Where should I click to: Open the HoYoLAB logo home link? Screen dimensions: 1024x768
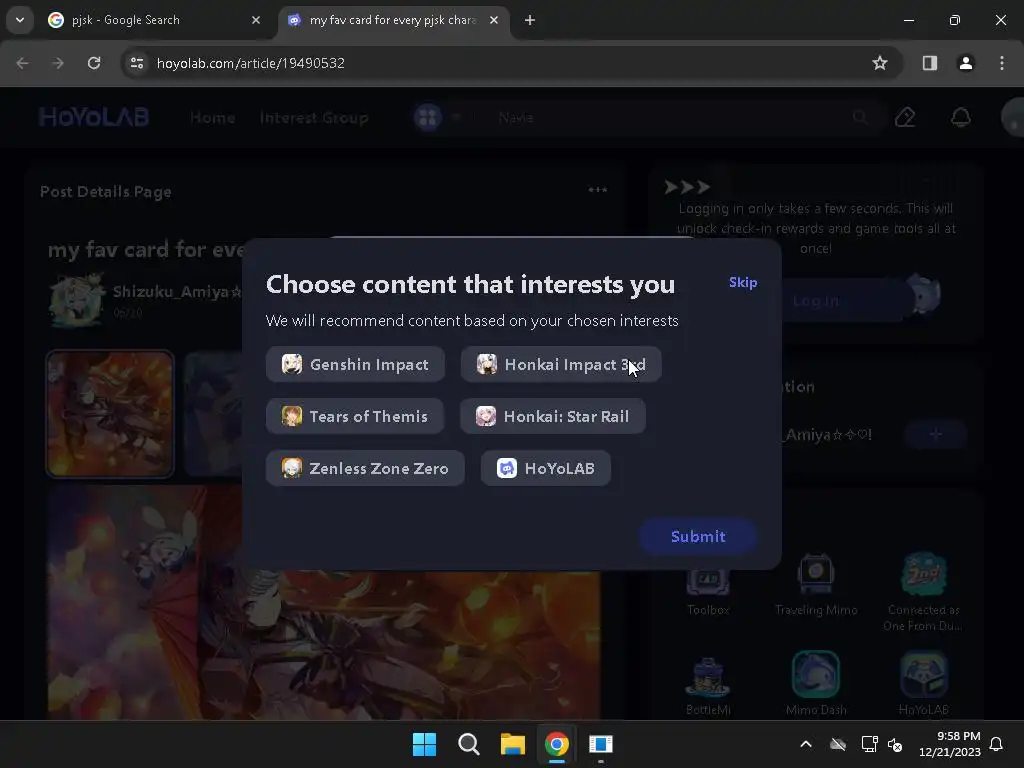[94, 118]
